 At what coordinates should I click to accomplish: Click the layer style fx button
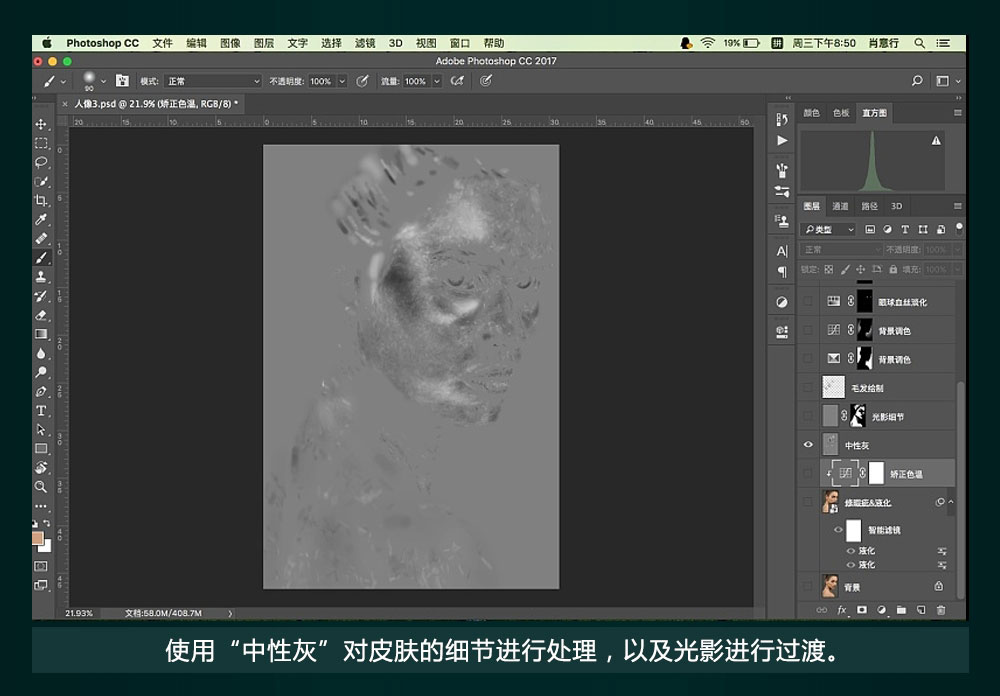[841, 609]
